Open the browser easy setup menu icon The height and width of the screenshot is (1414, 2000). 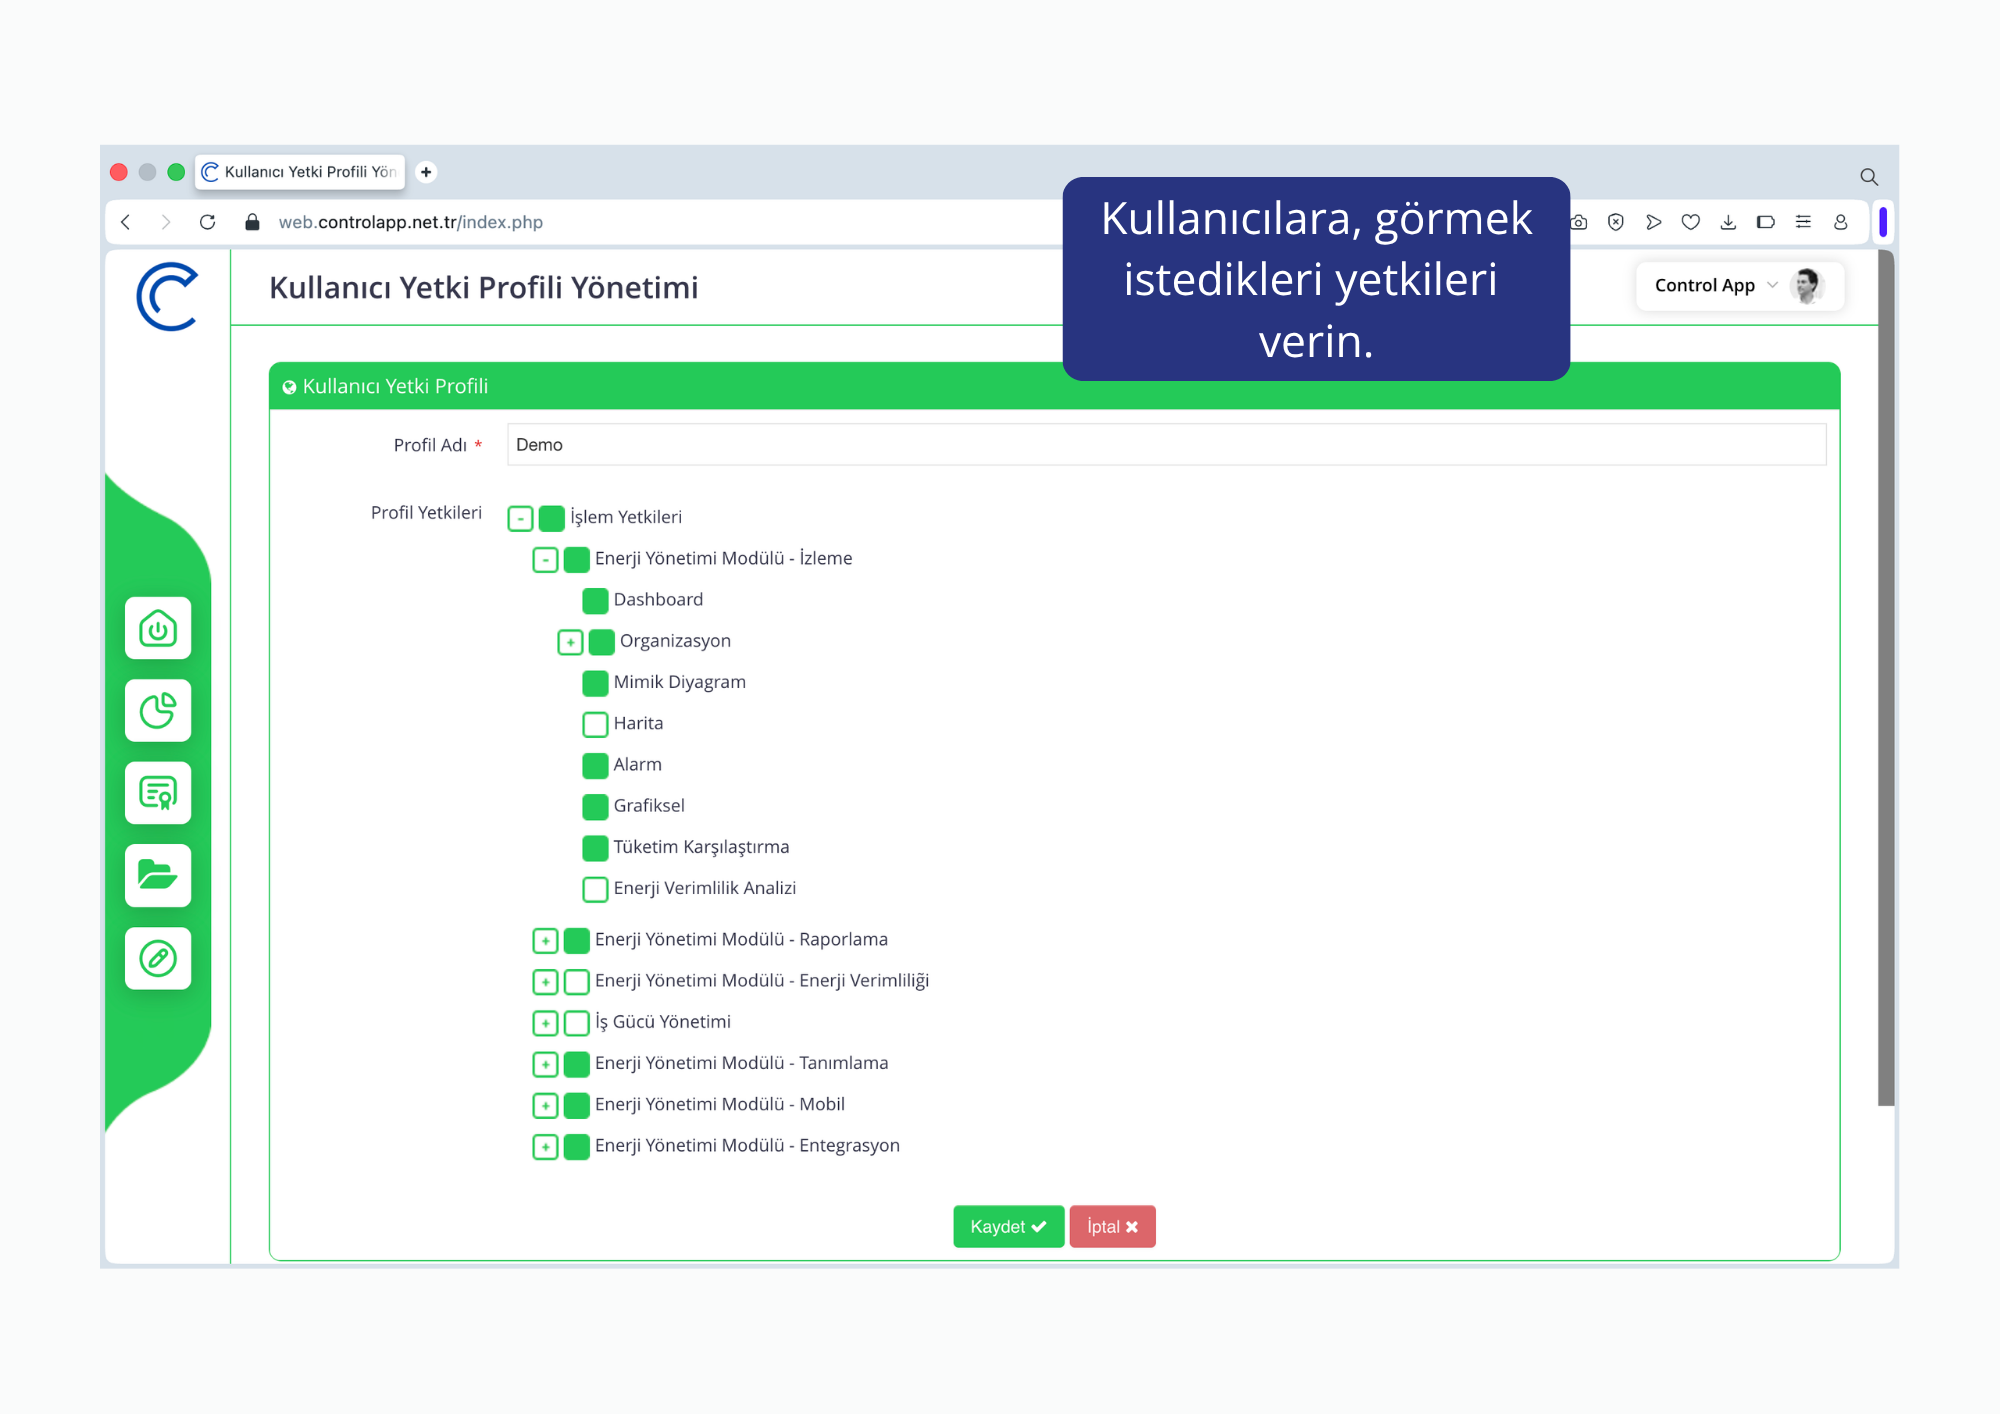(1803, 222)
